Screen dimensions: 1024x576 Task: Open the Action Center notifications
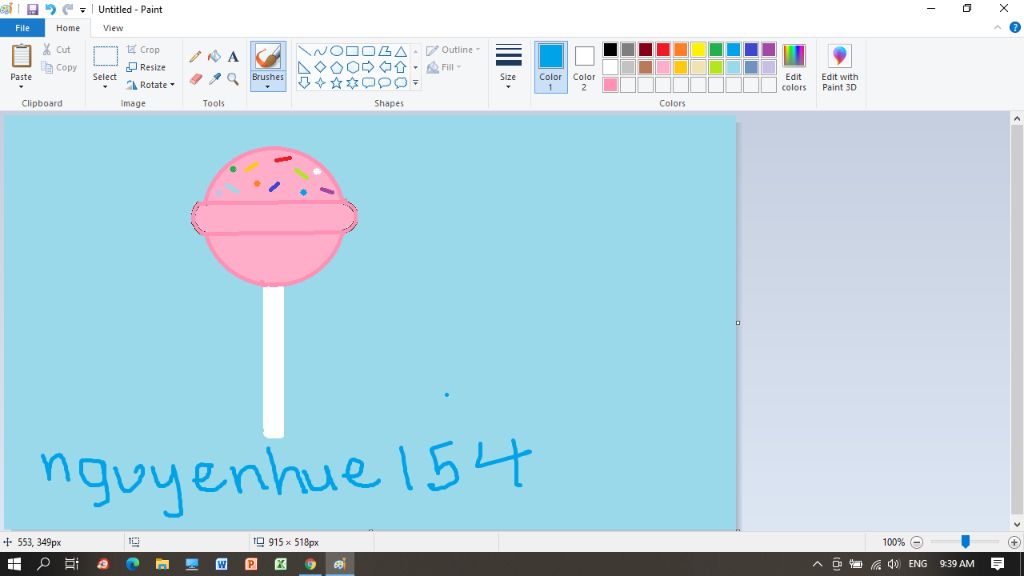click(x=997, y=564)
